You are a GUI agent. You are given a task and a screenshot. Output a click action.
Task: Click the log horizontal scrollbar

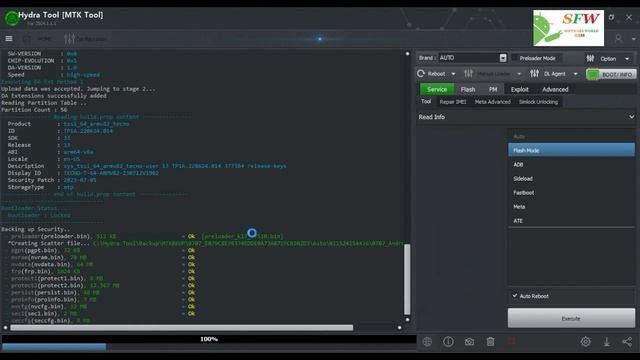182,327
